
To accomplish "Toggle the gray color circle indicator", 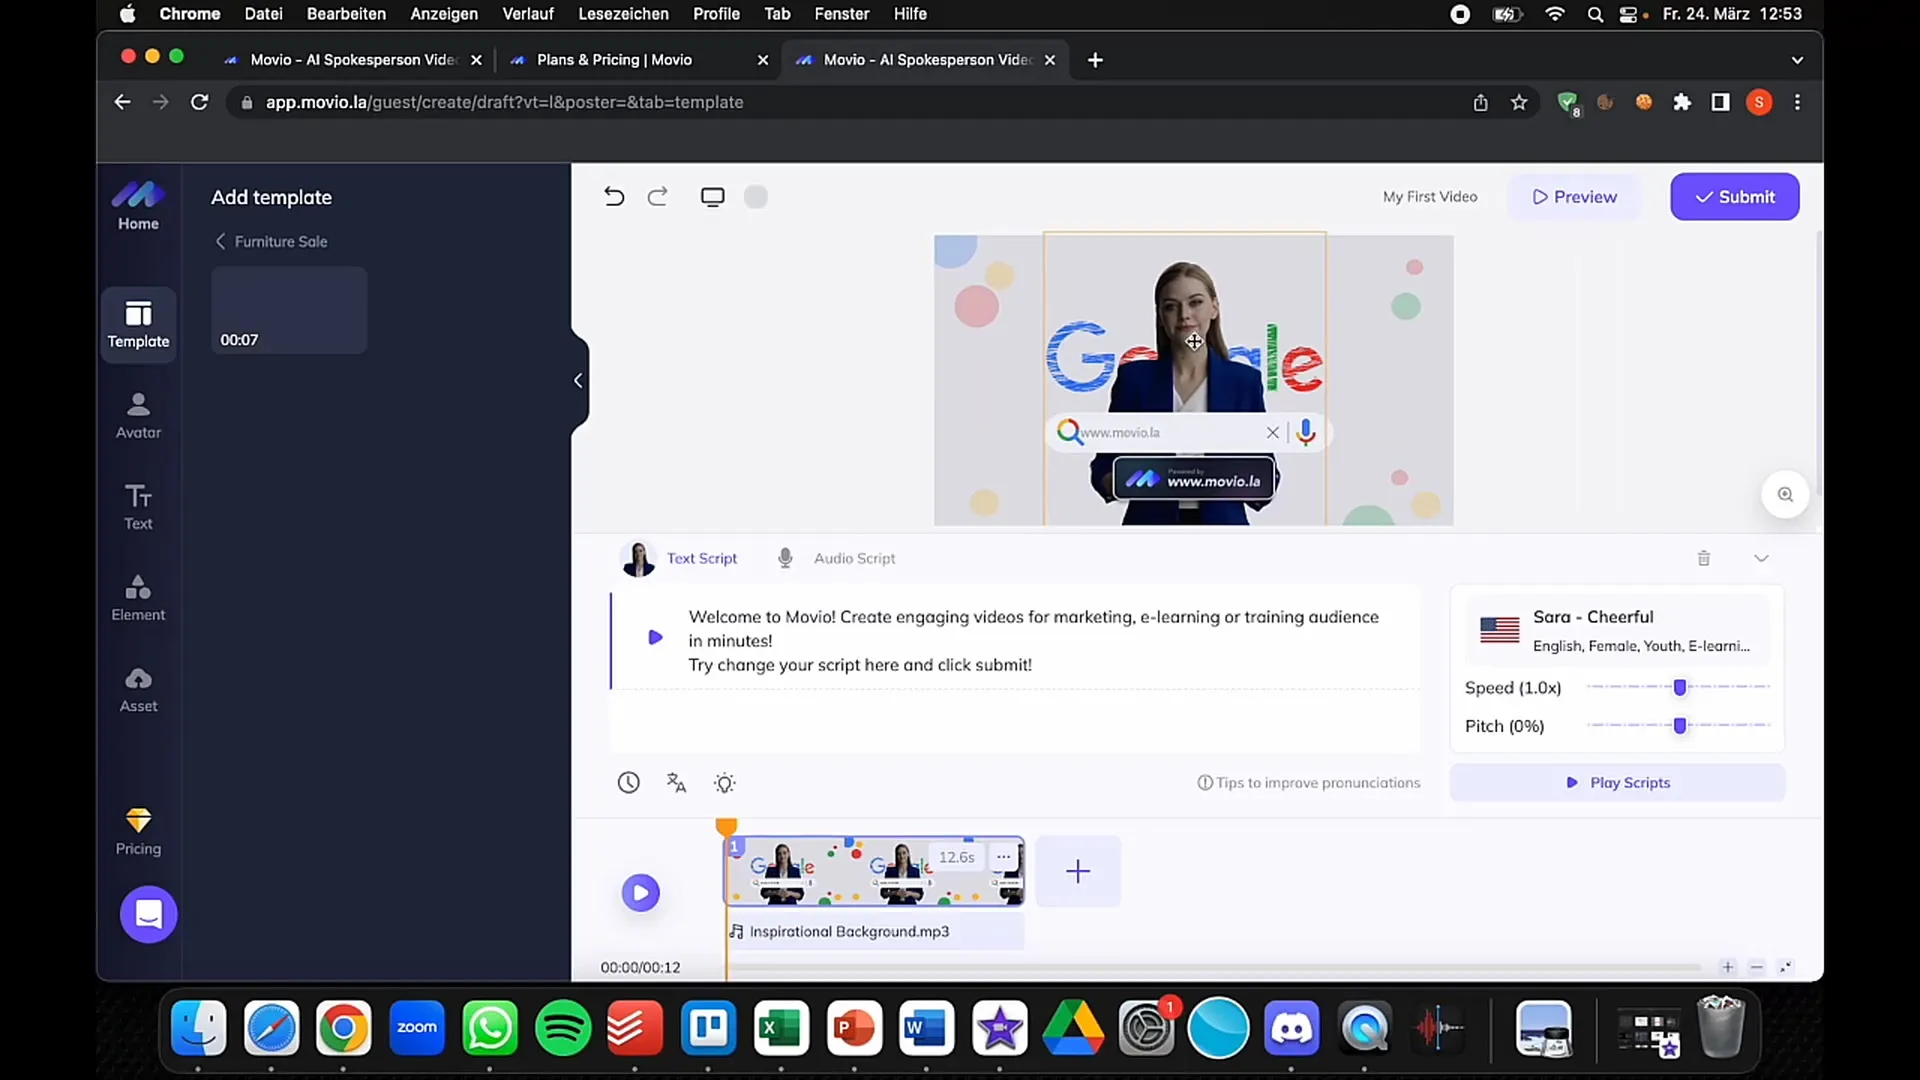I will [x=756, y=196].
